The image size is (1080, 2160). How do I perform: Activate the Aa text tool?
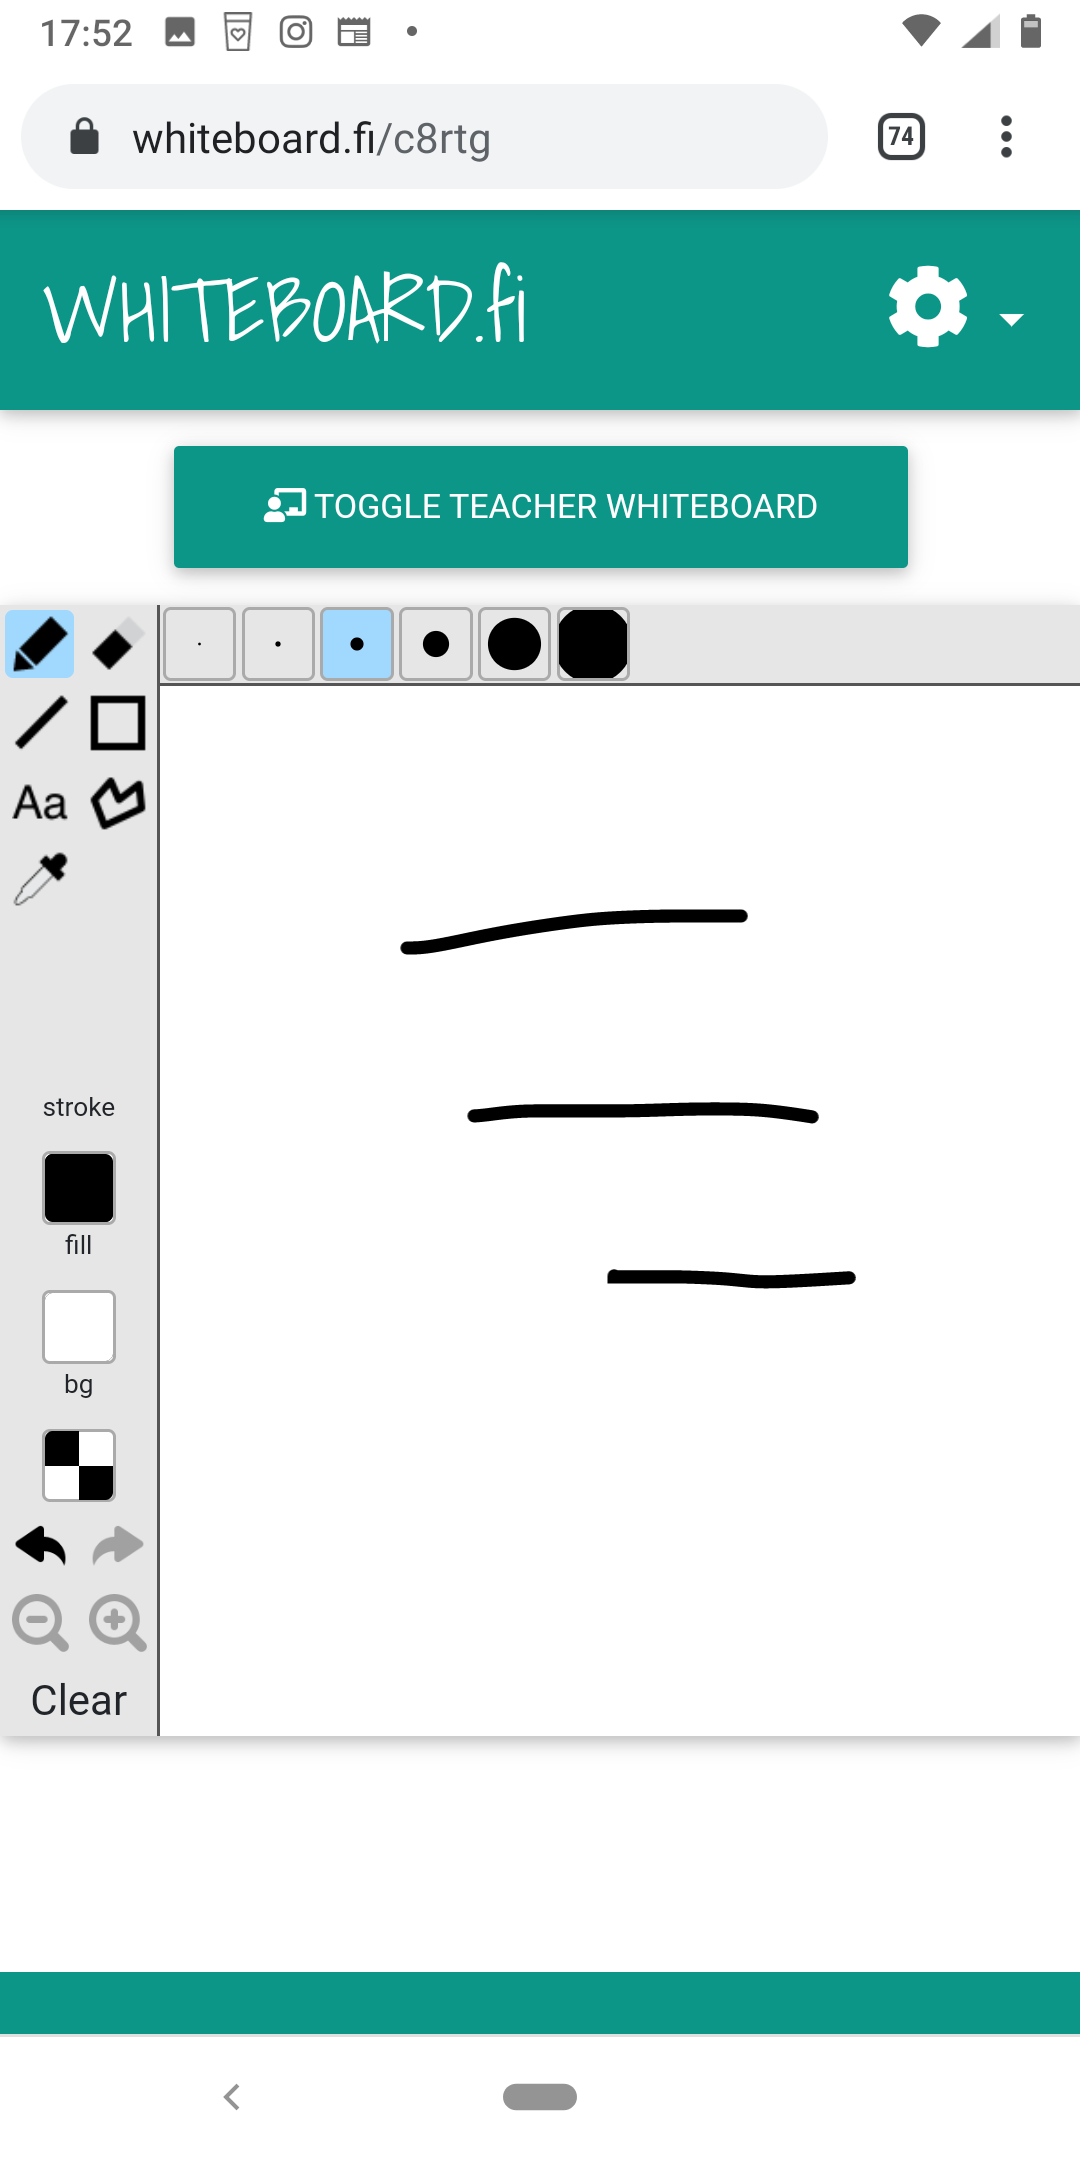click(x=40, y=804)
